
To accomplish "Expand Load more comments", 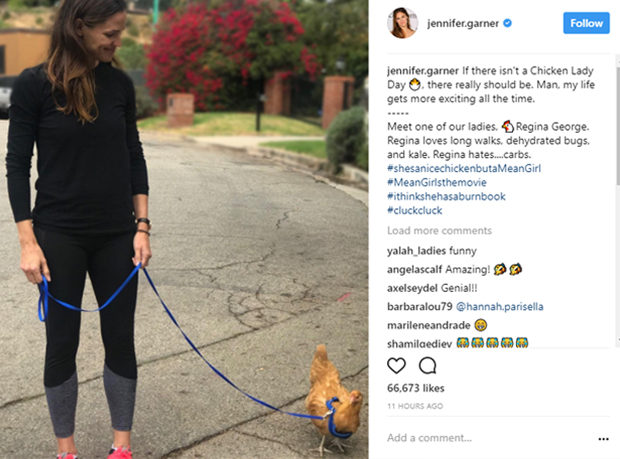I will [x=439, y=230].
